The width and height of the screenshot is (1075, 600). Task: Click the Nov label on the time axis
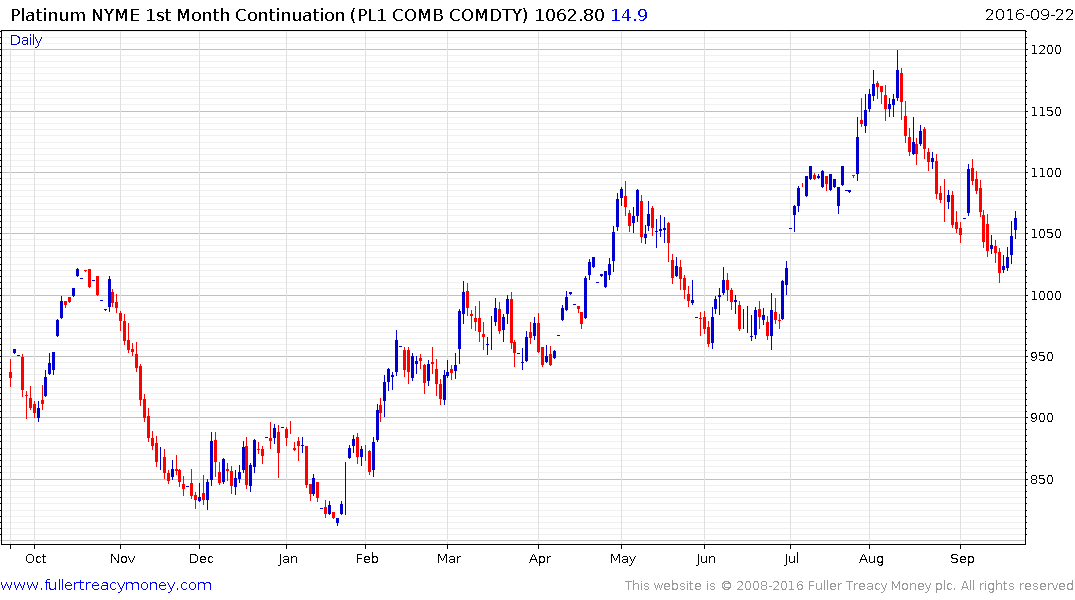(123, 559)
